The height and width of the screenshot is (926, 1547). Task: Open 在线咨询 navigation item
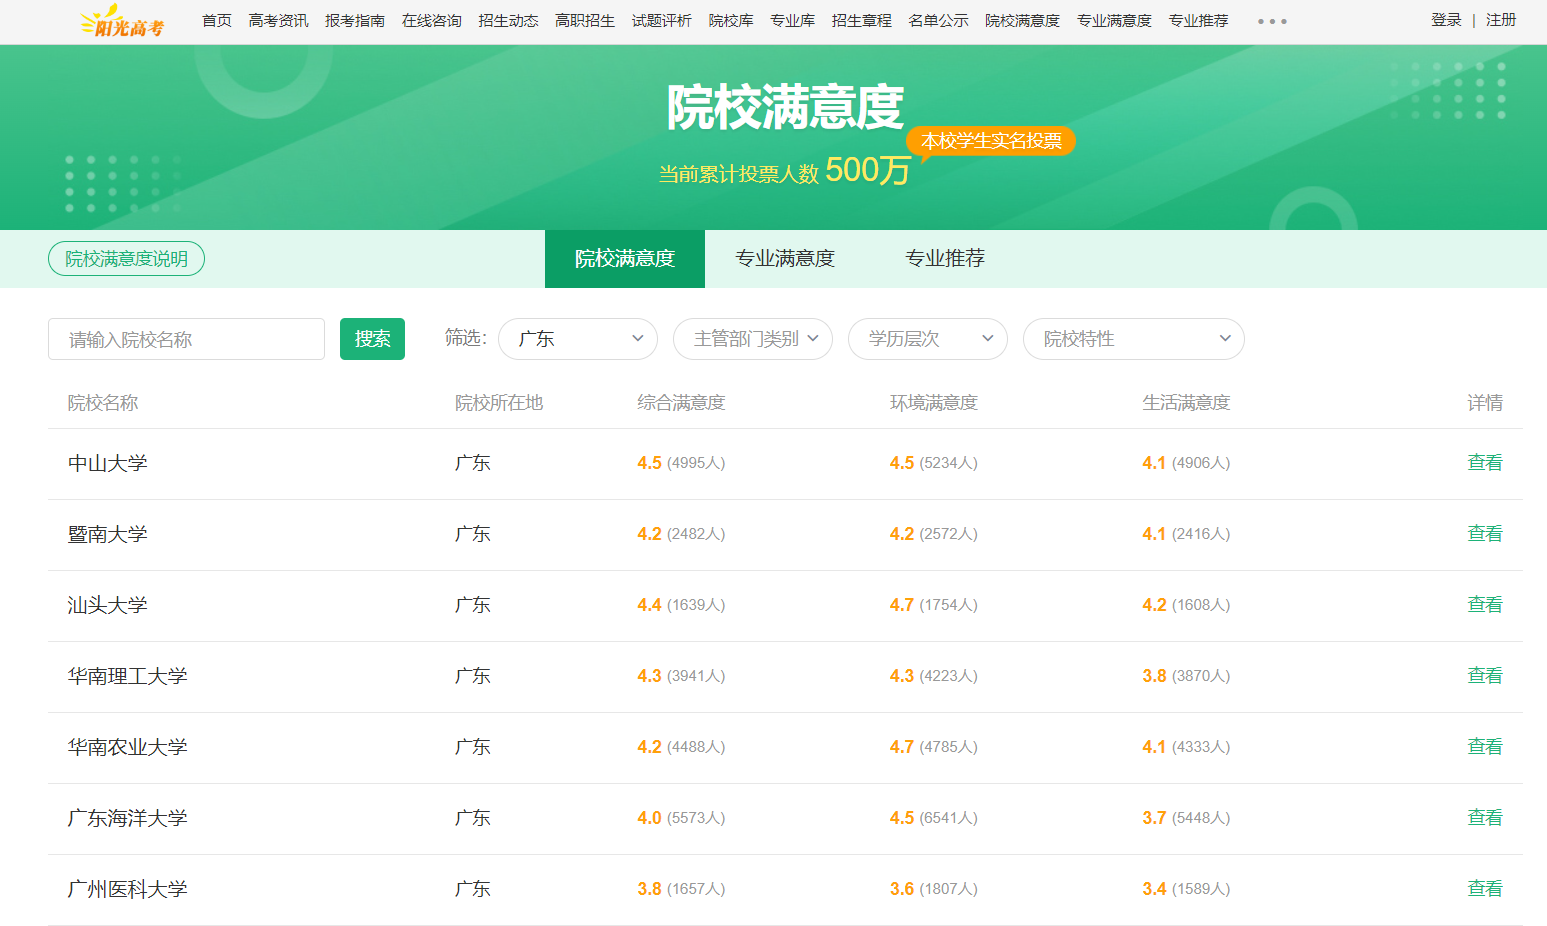pos(432,21)
